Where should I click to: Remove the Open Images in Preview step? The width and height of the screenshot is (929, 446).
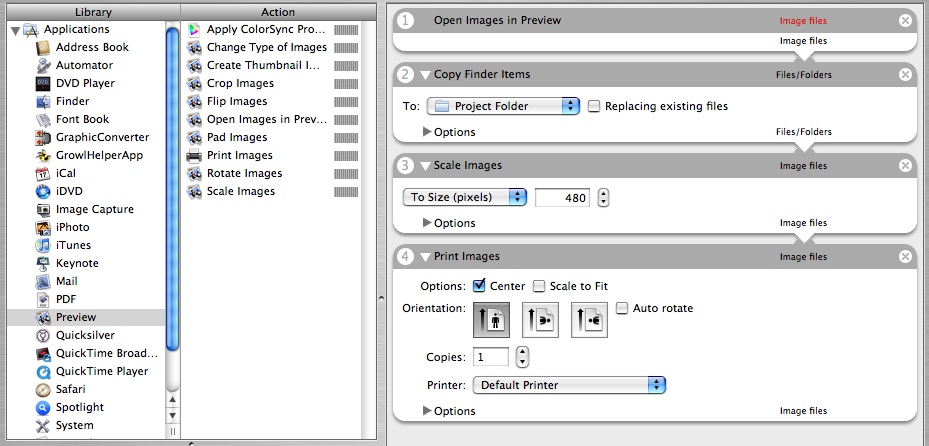[x=905, y=21]
